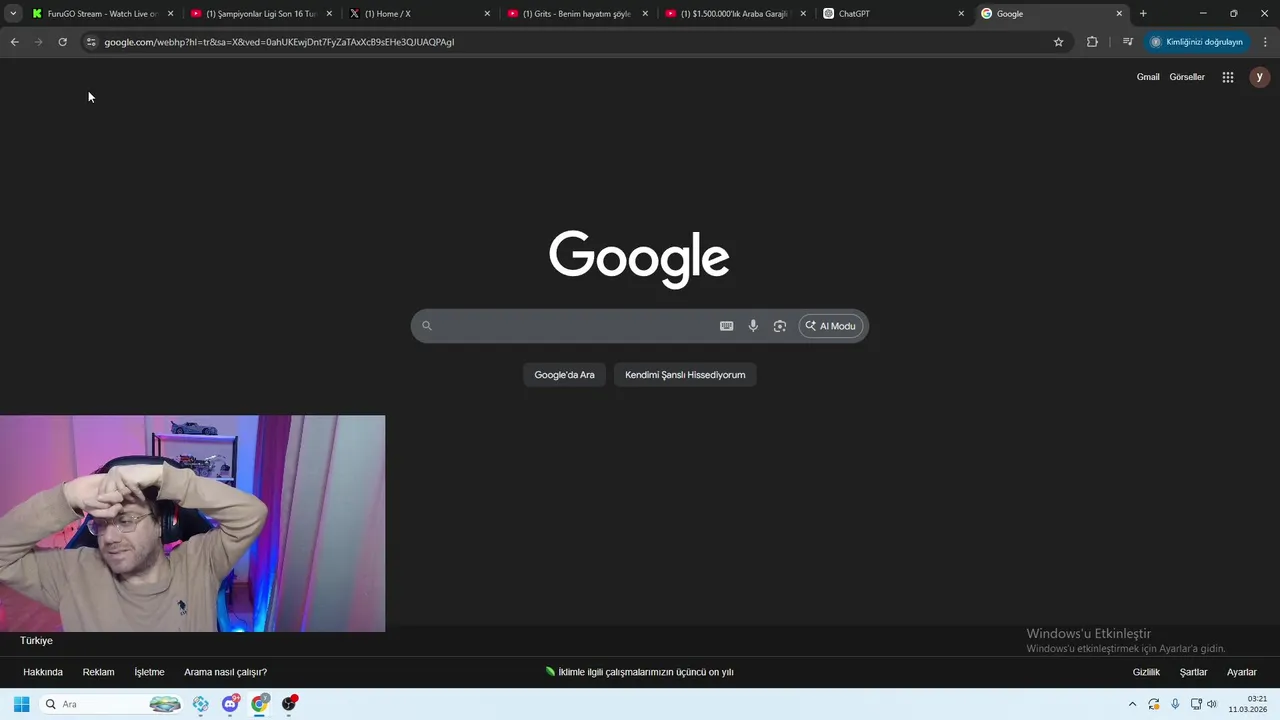The width and height of the screenshot is (1280, 720).
Task: Open the Hakkında footer link
Action: 43,672
